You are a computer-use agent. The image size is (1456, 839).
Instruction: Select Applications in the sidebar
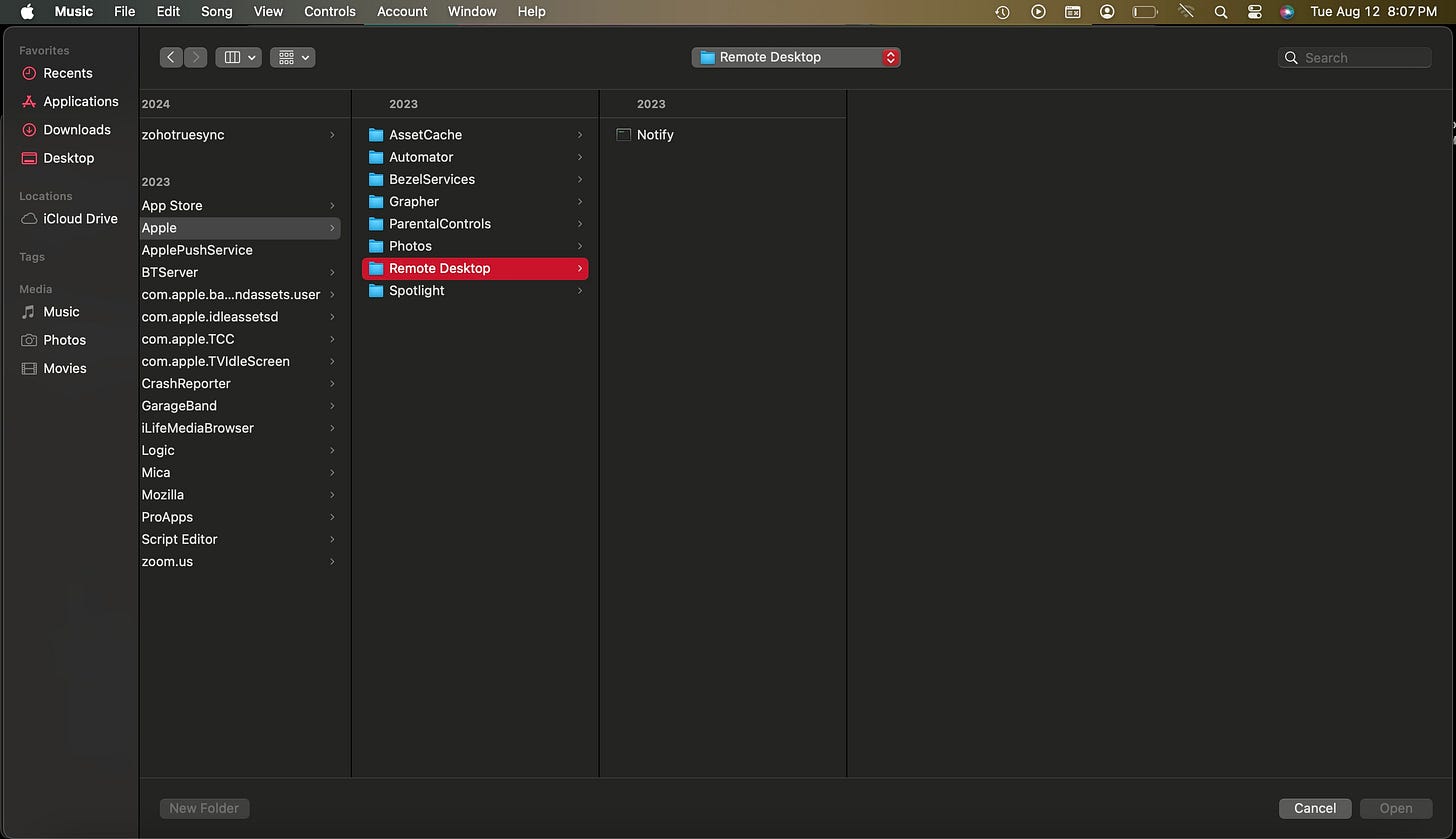(69, 101)
